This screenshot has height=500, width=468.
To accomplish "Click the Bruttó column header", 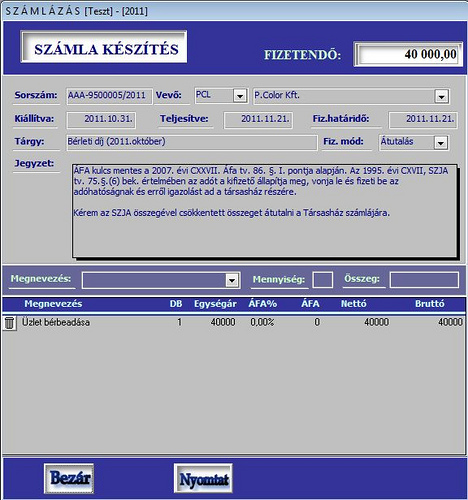I will click(429, 304).
